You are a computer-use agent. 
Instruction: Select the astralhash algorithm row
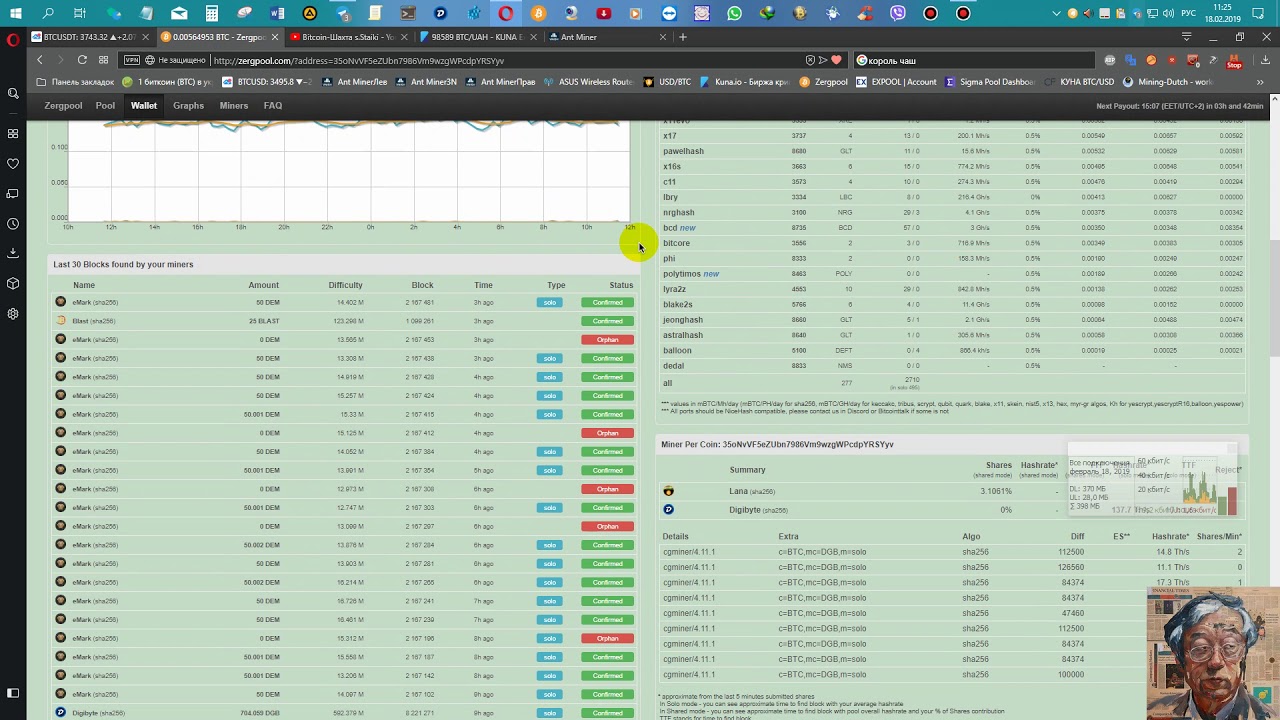[x=953, y=335]
